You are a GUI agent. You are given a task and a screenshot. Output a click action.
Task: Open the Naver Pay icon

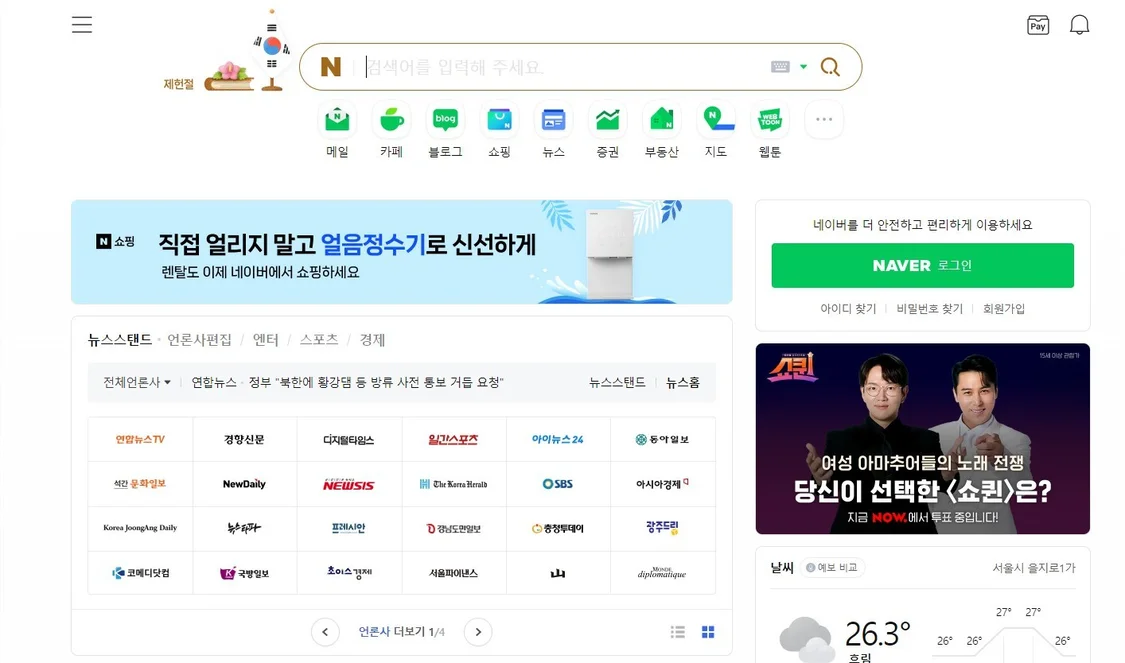click(1037, 25)
